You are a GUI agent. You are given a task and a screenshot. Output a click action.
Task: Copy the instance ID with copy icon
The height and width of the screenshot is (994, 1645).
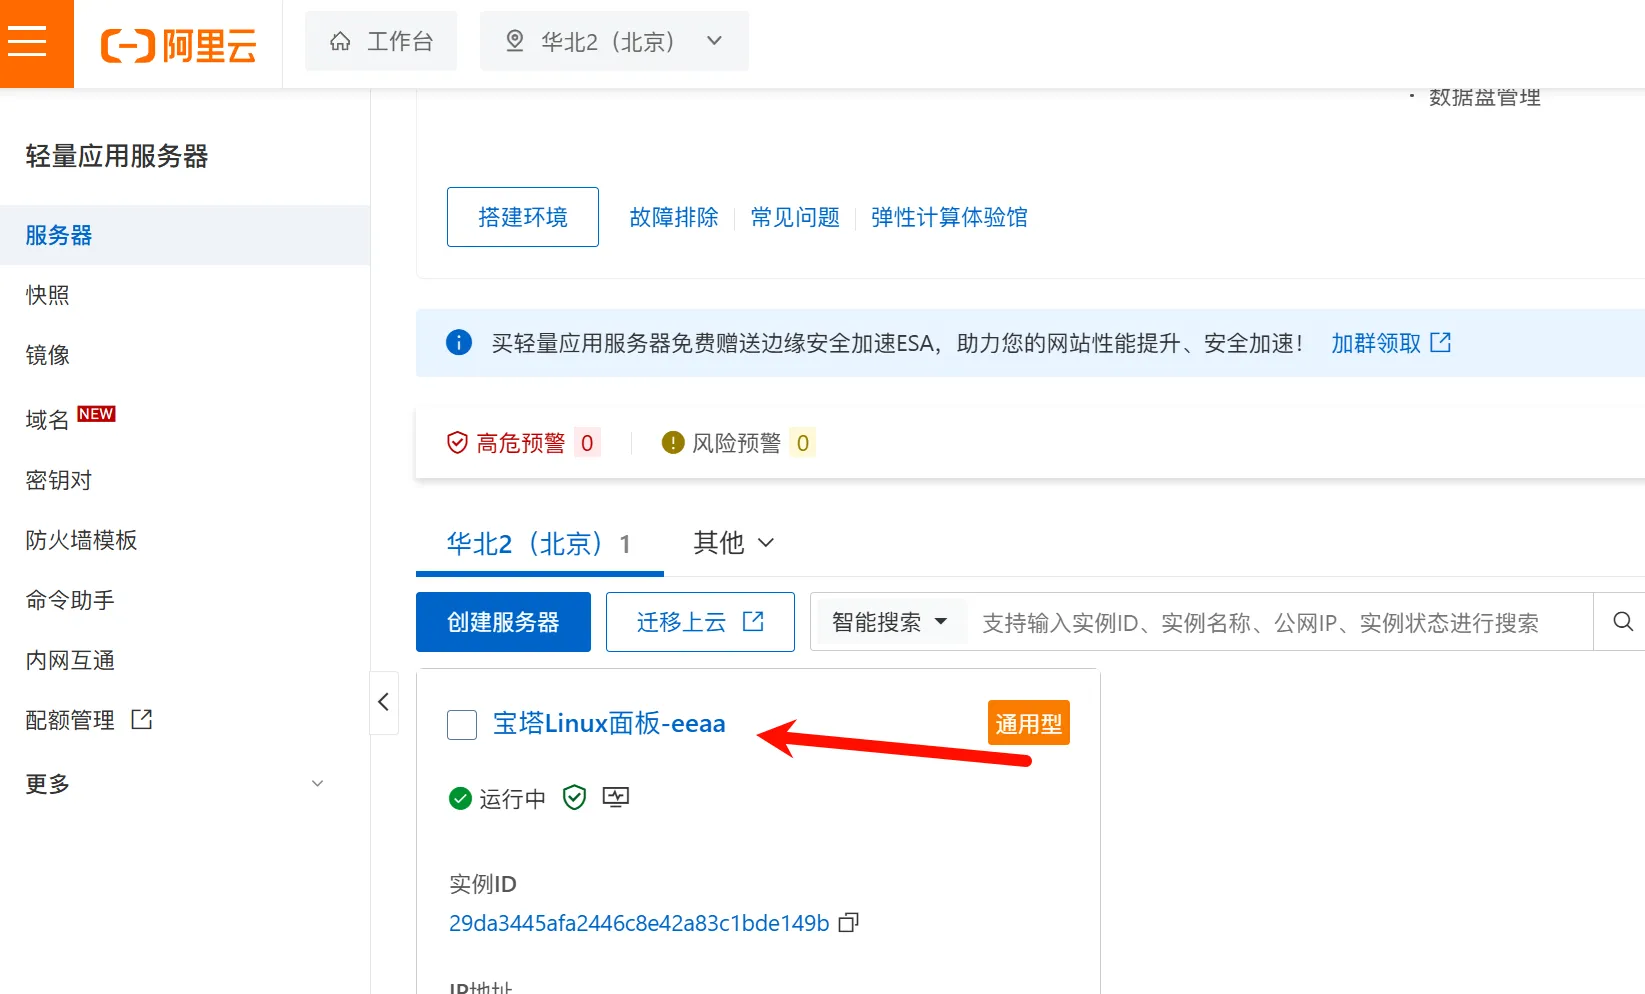click(849, 923)
